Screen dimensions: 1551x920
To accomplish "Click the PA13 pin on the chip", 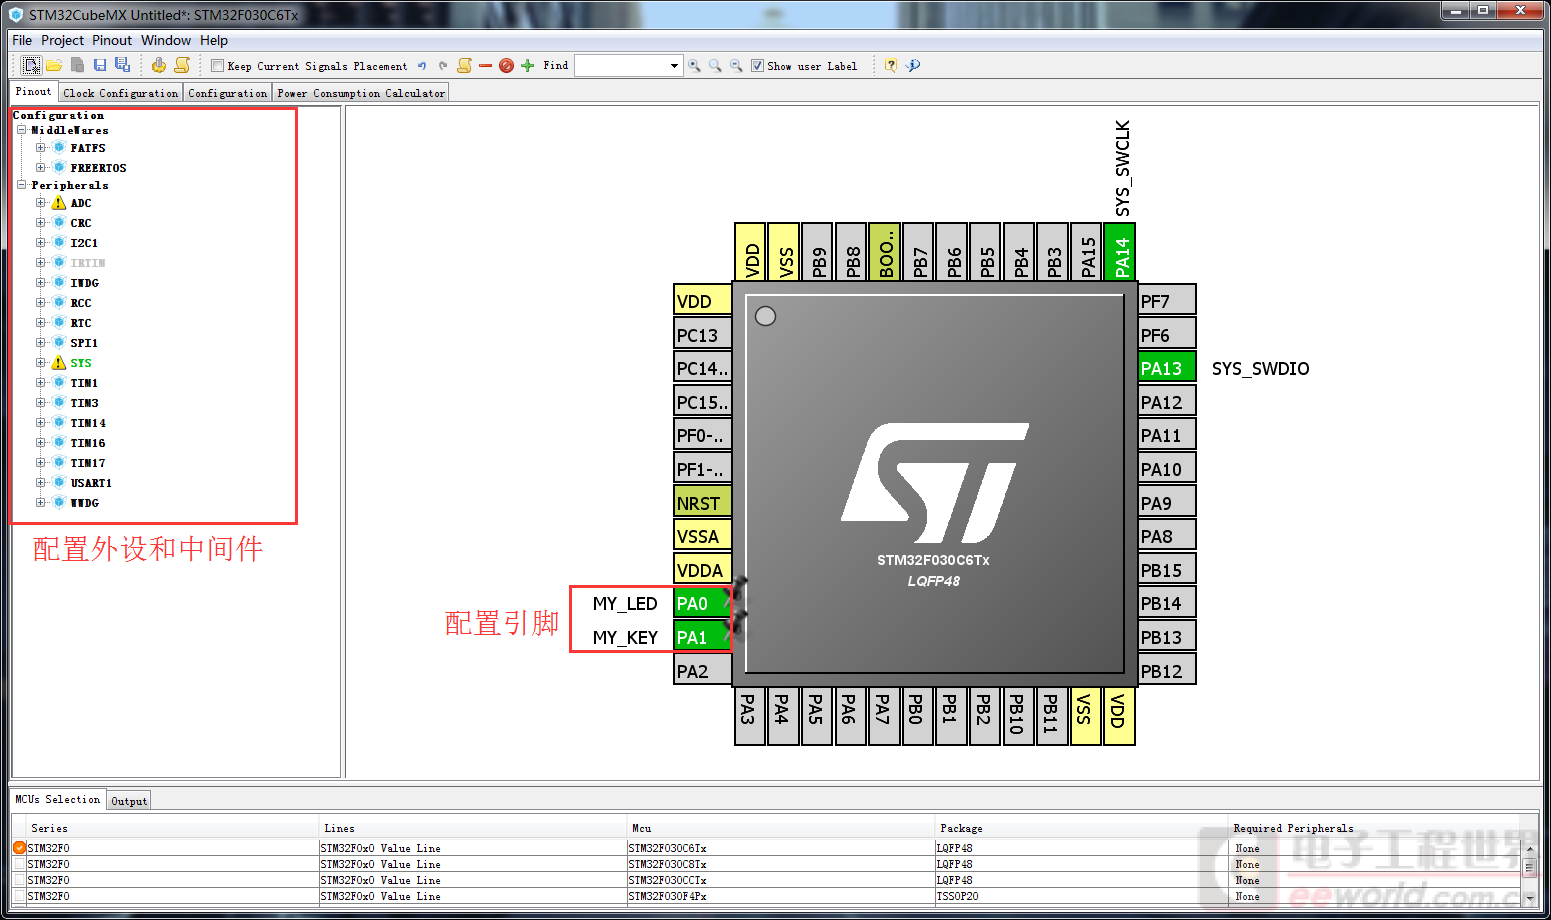I will (x=1166, y=368).
